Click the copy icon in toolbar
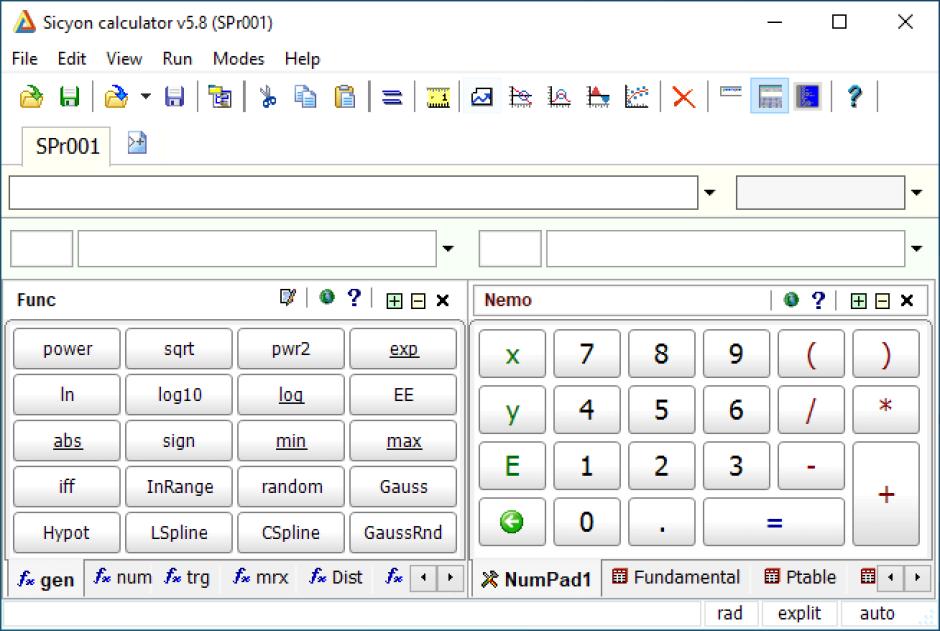This screenshot has width=940, height=631. pos(305,96)
